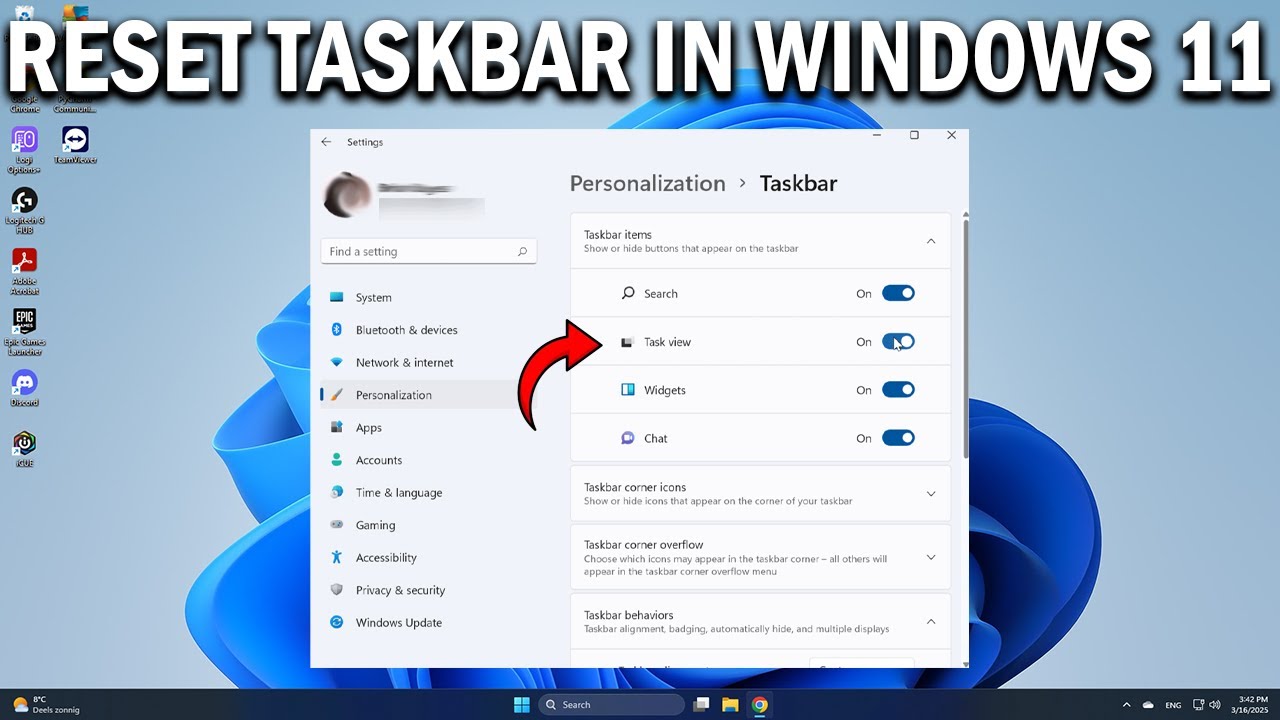Viewport: 1280px width, 720px height.
Task: Open Task View from the taskbar
Action: [701, 705]
